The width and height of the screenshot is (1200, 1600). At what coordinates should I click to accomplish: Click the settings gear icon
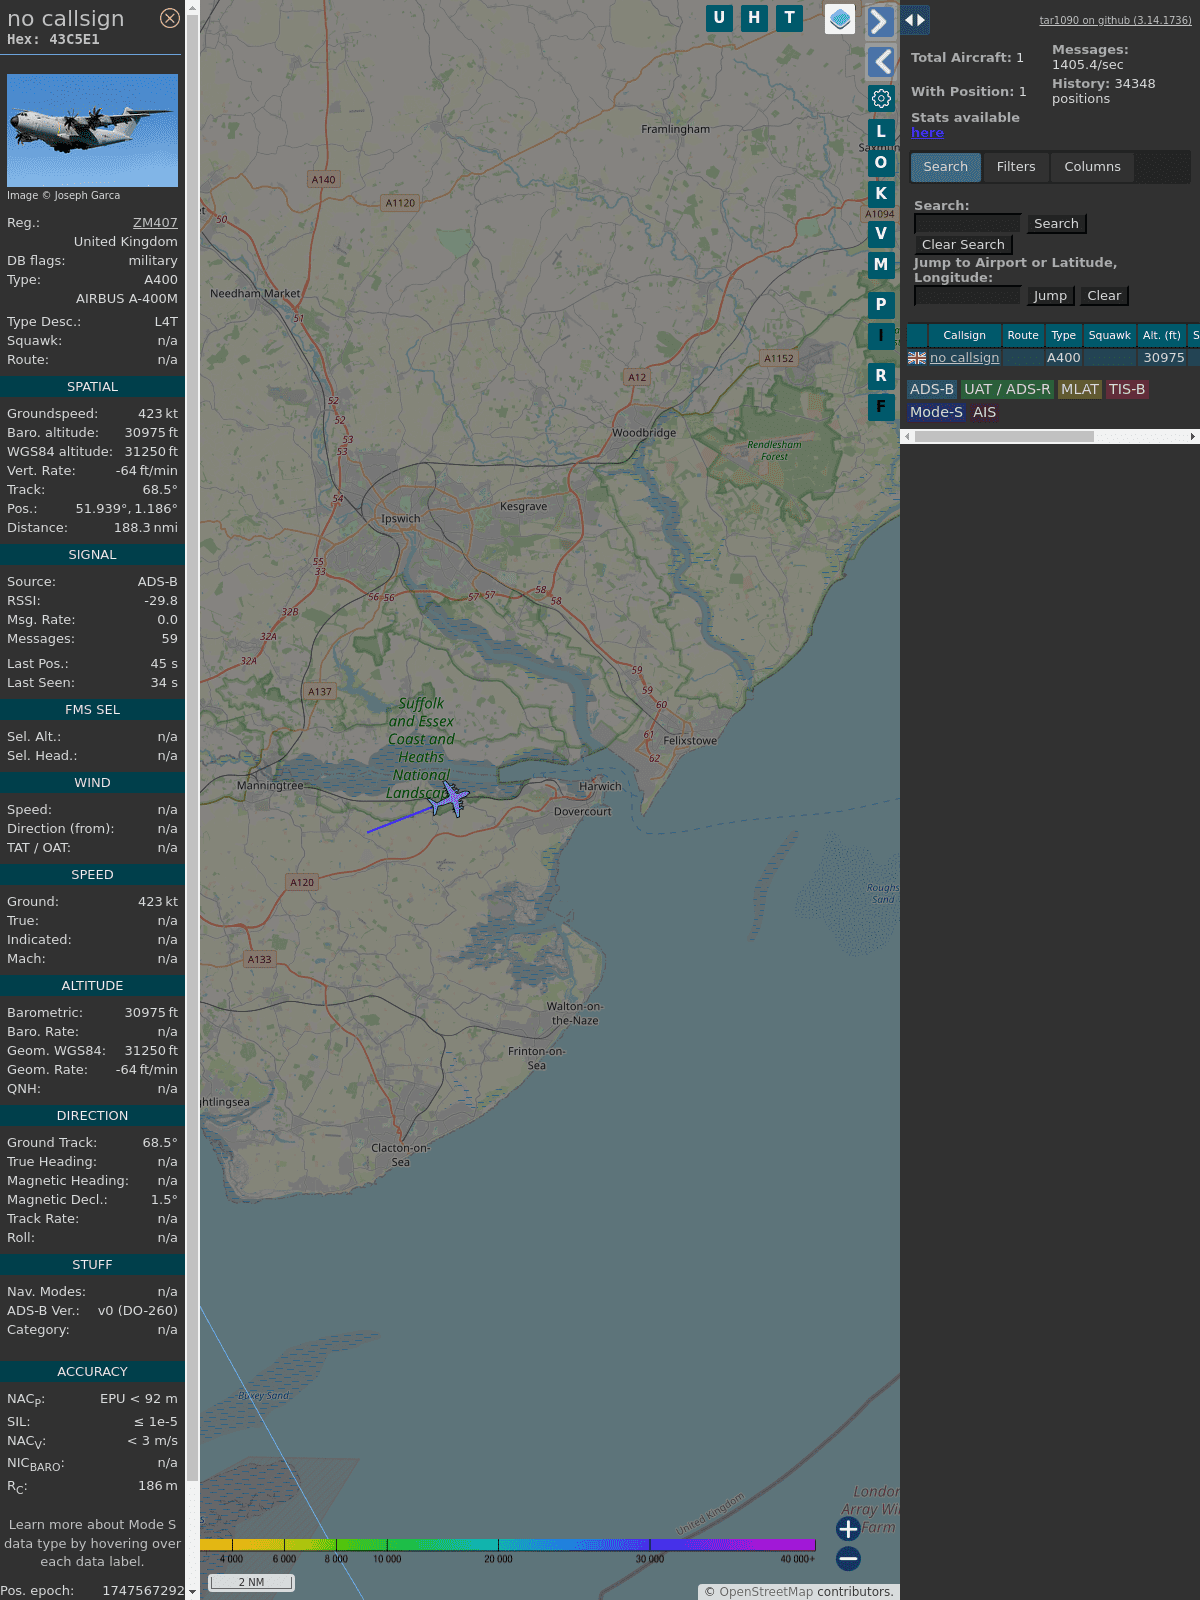click(x=881, y=98)
